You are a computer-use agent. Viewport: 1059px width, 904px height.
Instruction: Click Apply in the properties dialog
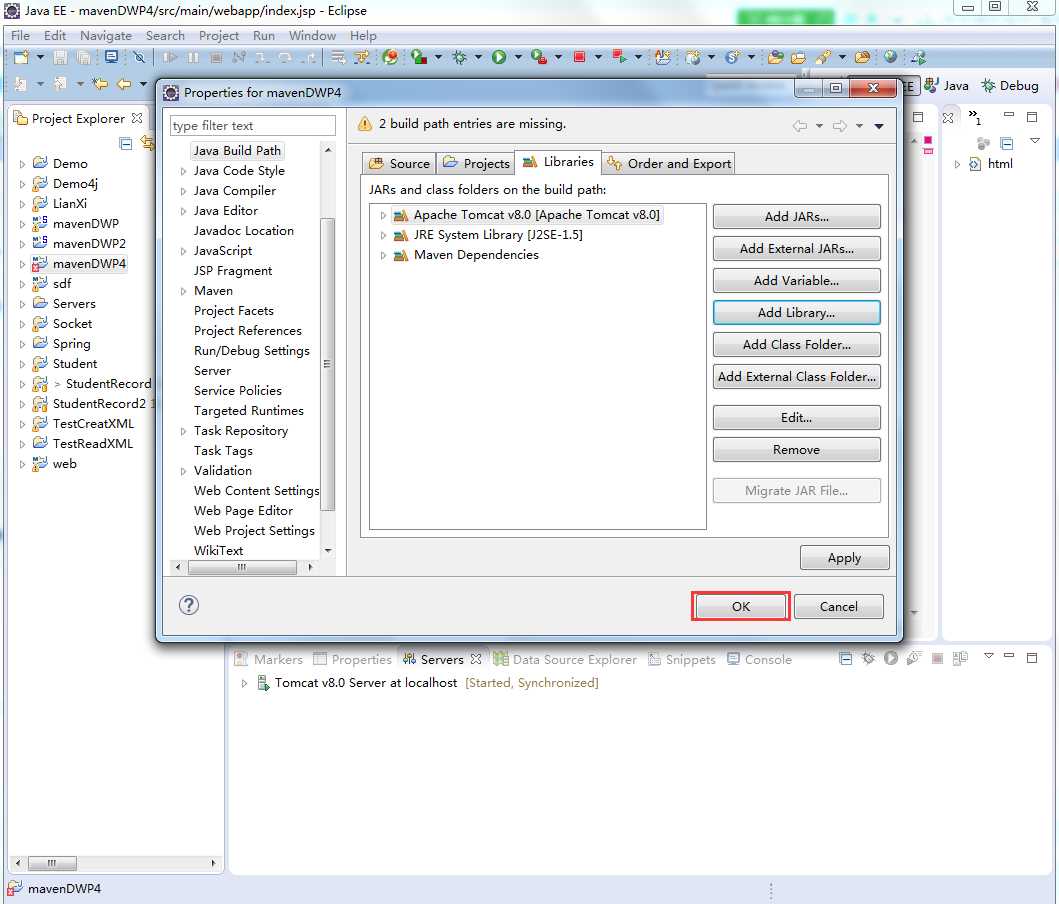[x=844, y=558]
